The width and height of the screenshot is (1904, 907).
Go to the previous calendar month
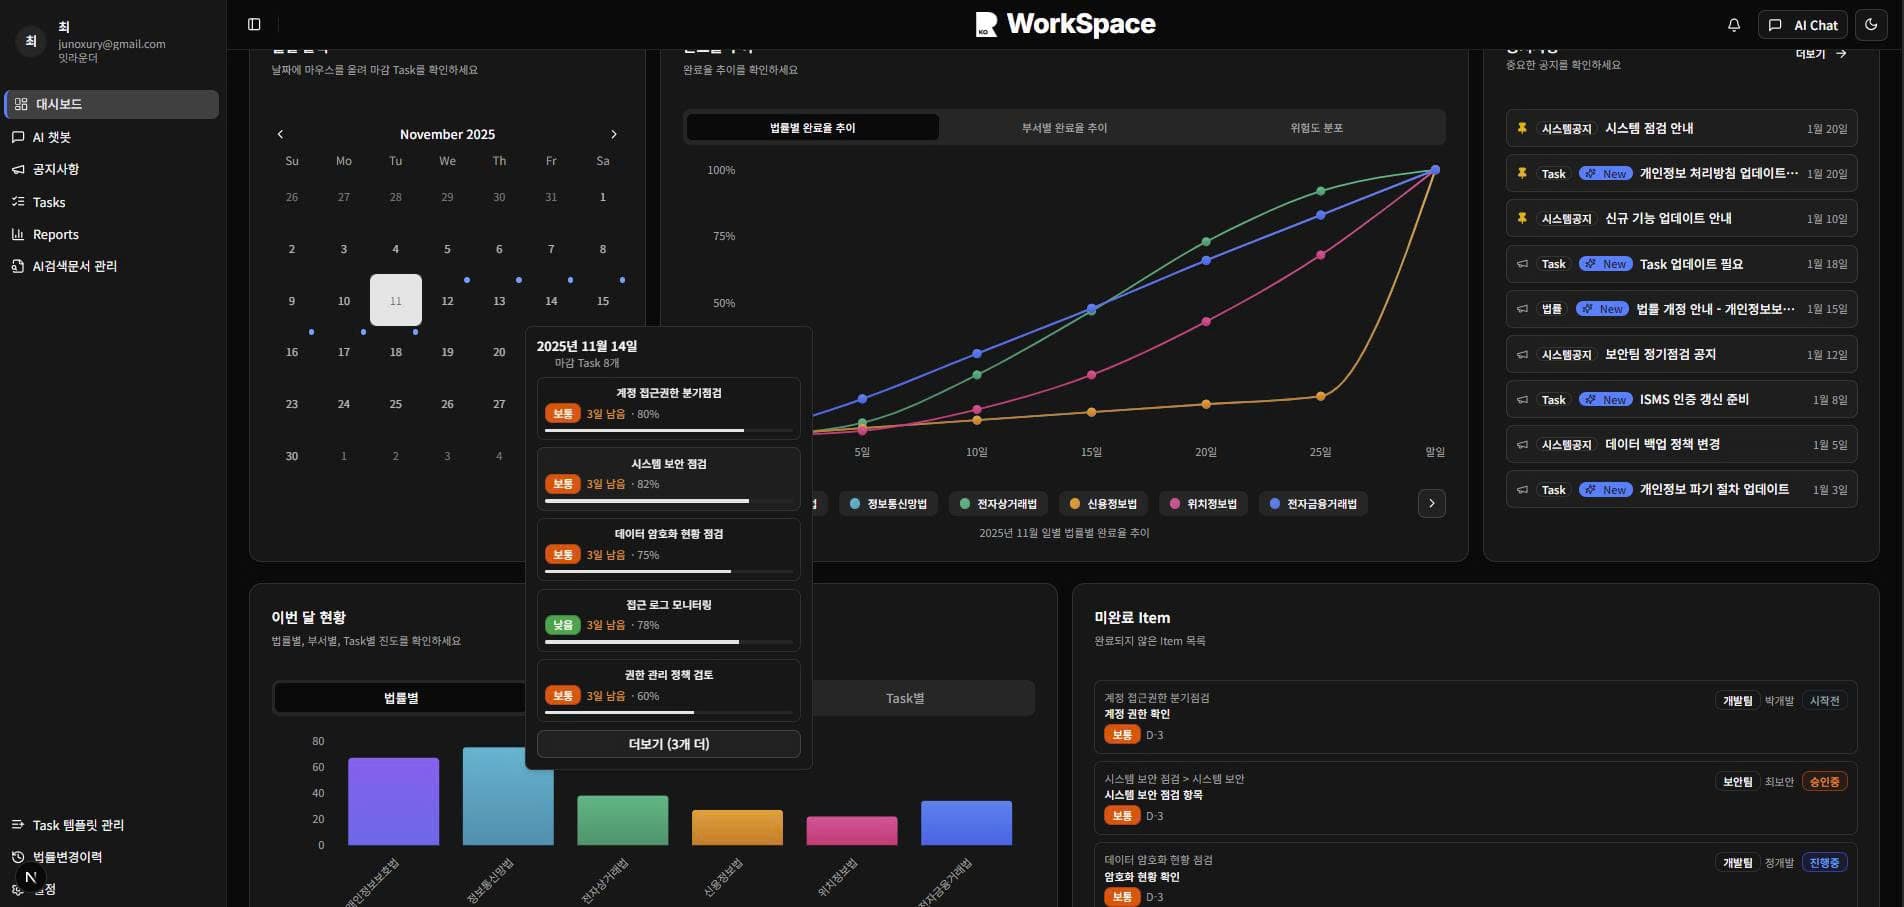pos(280,134)
